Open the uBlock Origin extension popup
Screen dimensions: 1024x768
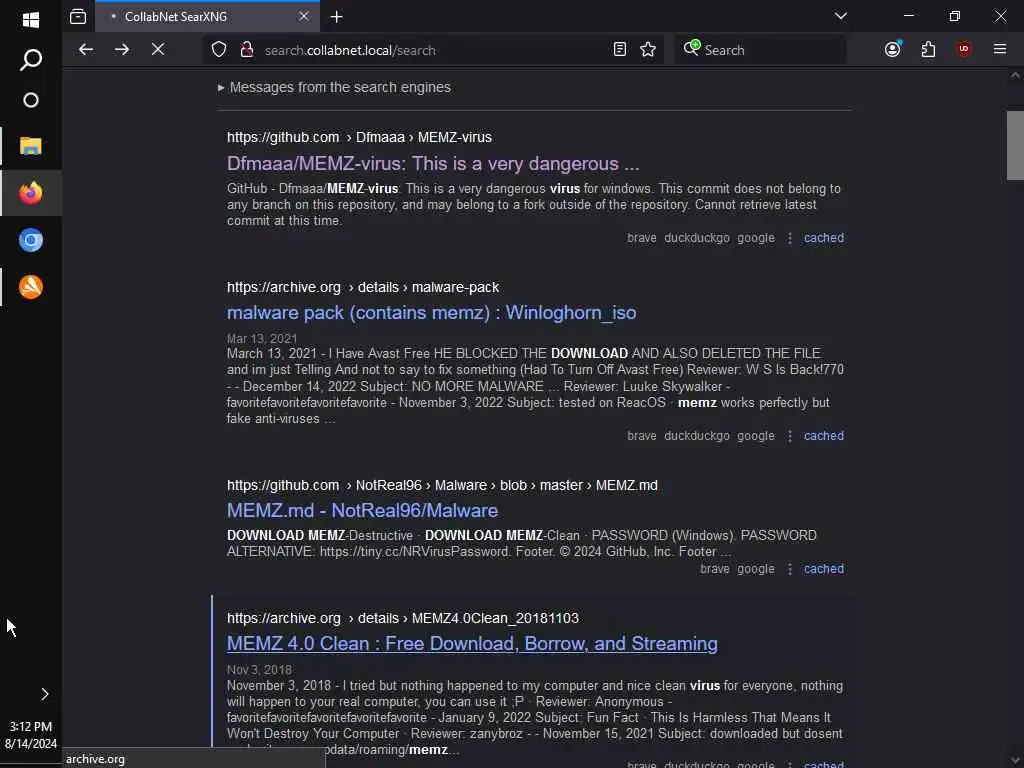click(964, 49)
